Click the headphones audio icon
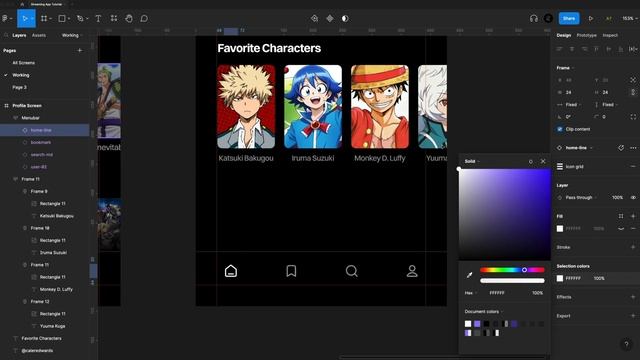 coord(533,18)
